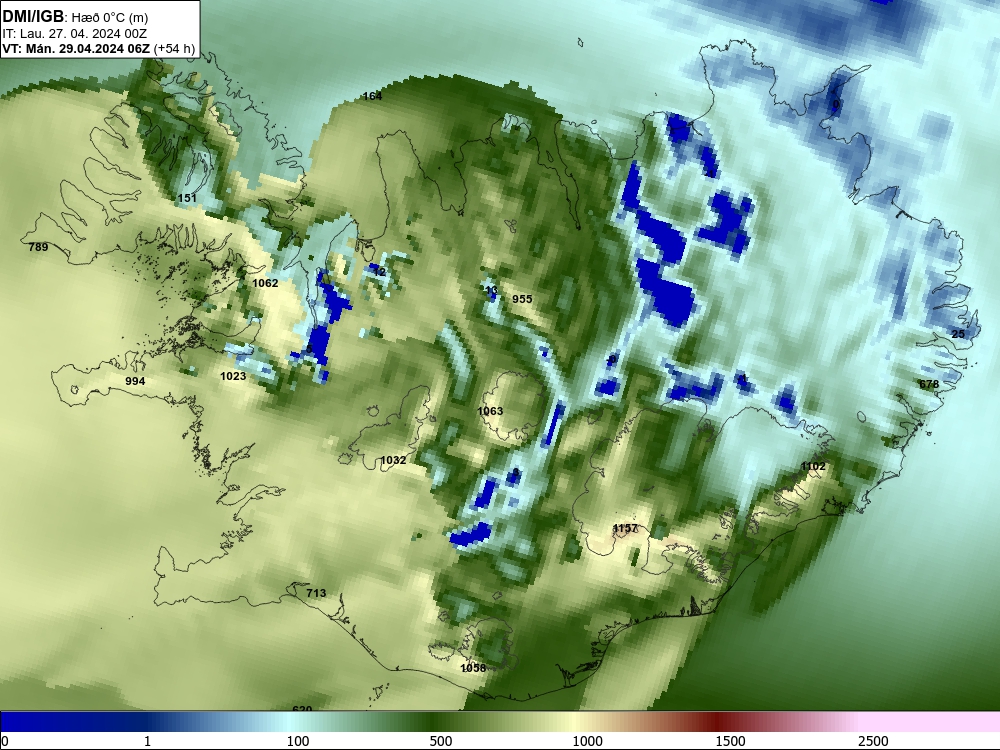
Task: Click the legend label 2500
Action: coord(873,741)
